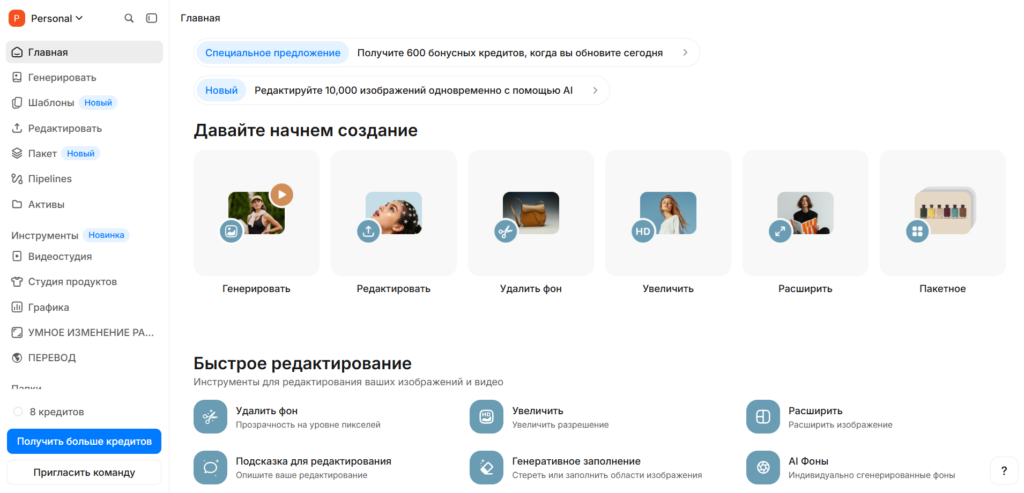The width and height of the screenshot is (1024, 493).
Task: Click the grid icon on Пакетное card
Action: [917, 231]
